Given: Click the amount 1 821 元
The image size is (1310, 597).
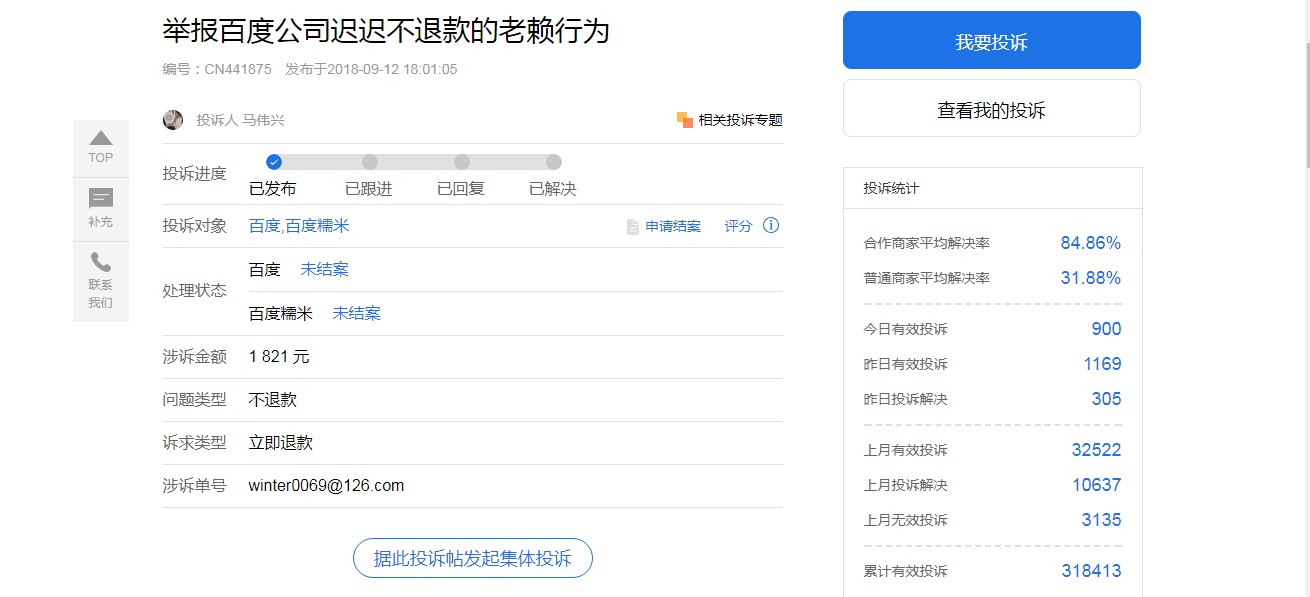Looking at the screenshot, I should (279, 357).
